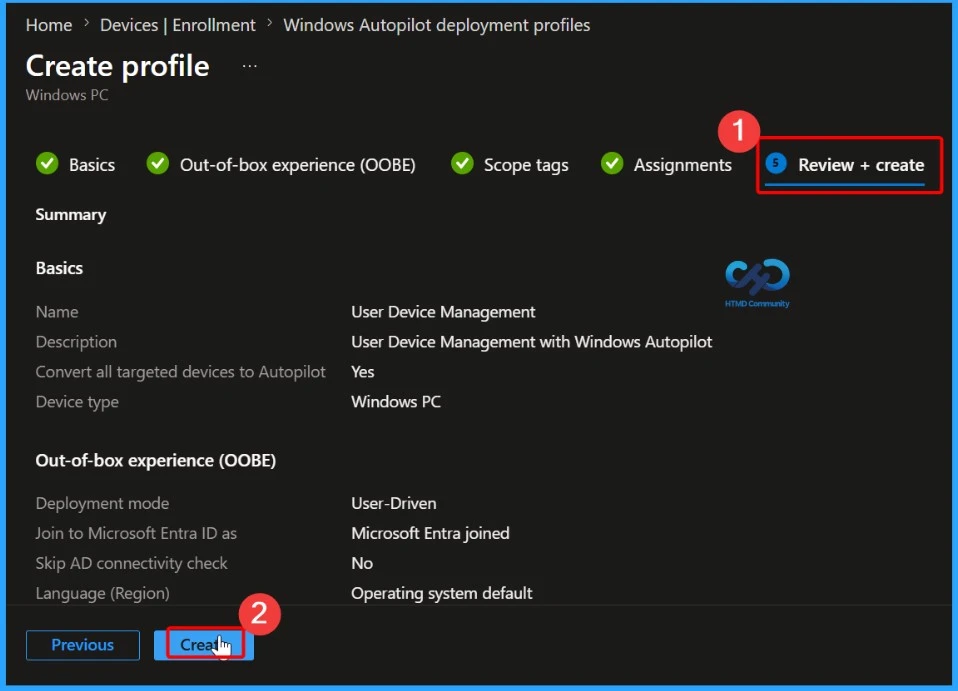Go to Home in the breadcrumb
This screenshot has width=958, height=691.
(49, 25)
